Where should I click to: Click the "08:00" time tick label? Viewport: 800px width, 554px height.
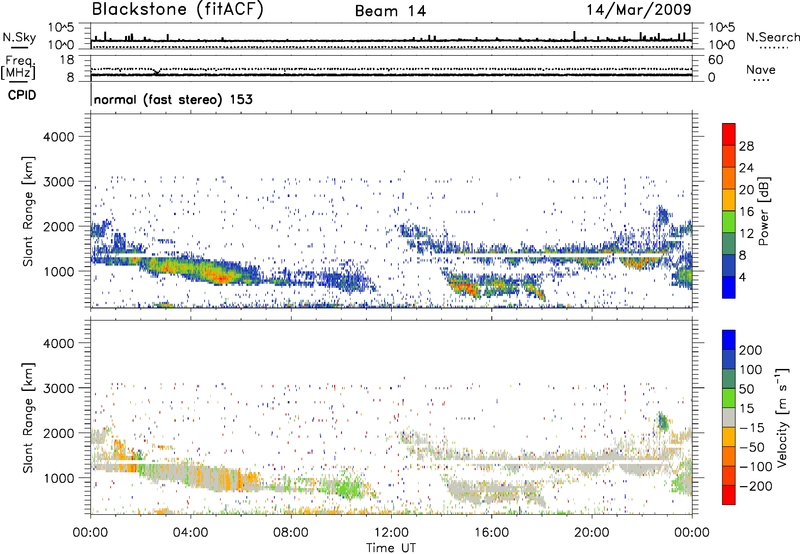point(291,533)
